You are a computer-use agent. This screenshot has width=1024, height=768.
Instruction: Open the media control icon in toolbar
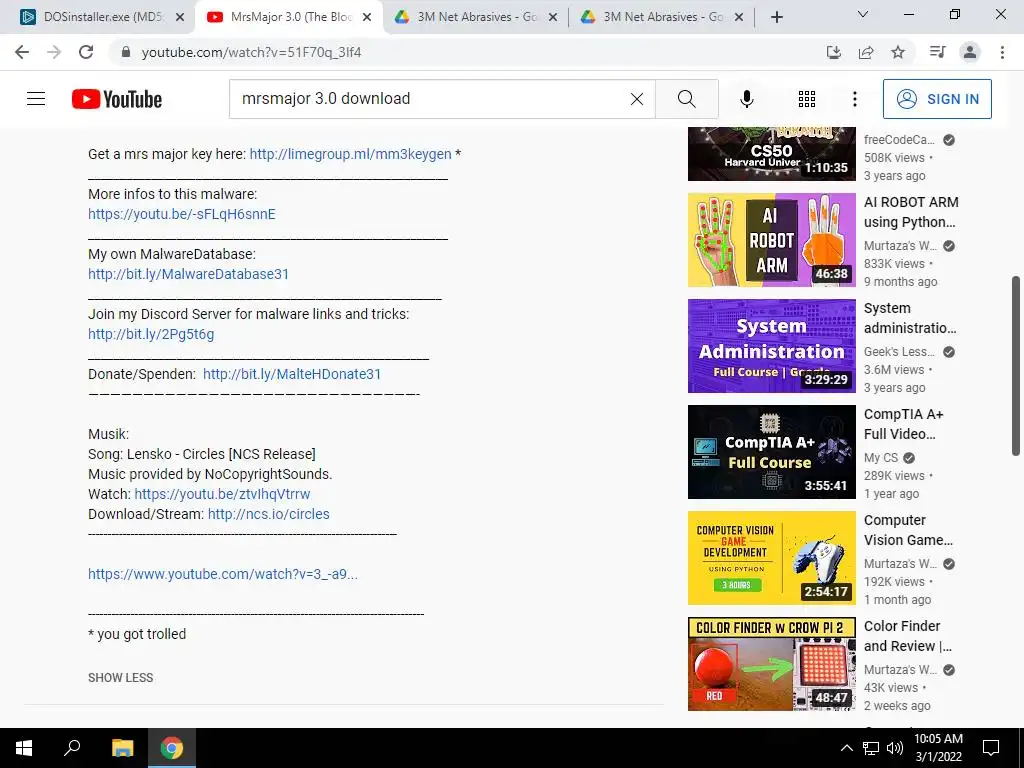(937, 52)
